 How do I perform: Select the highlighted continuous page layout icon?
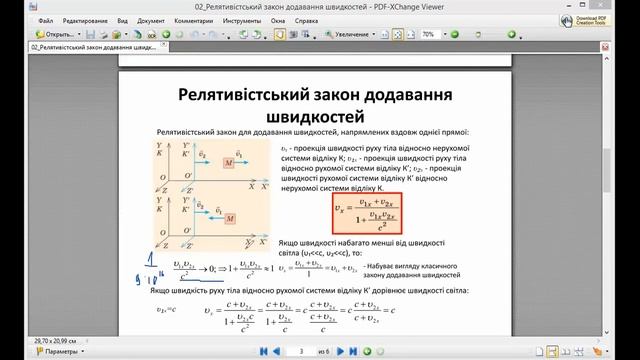(x=552, y=351)
